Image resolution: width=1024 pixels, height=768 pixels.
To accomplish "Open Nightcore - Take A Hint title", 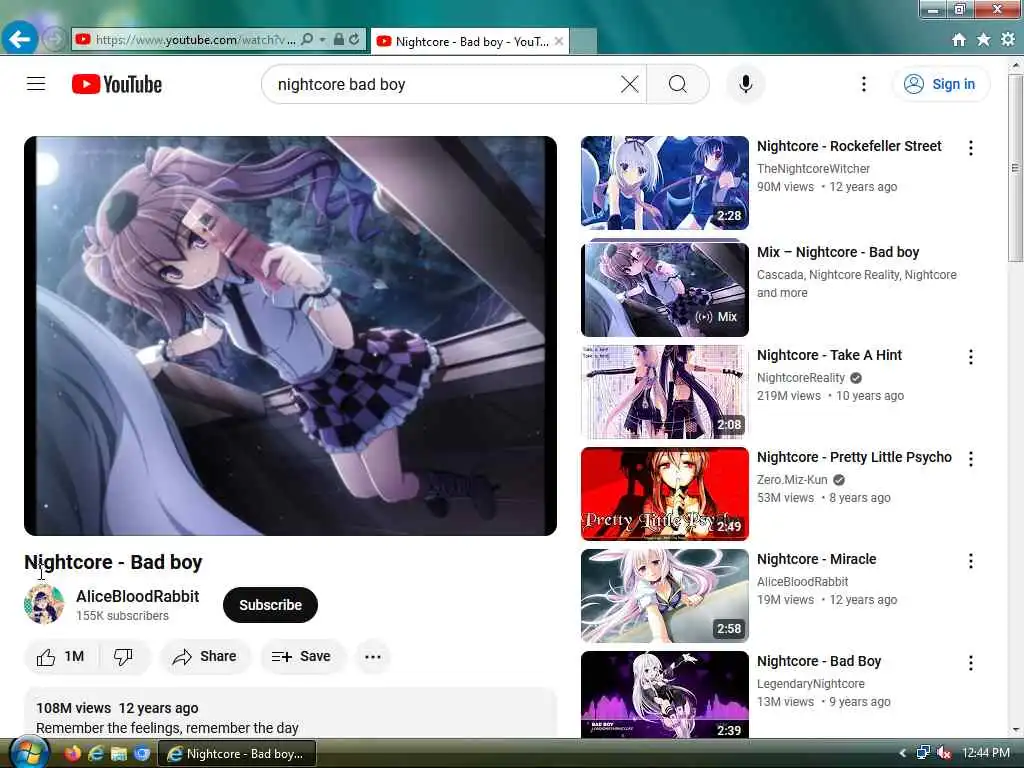I will pos(829,355).
